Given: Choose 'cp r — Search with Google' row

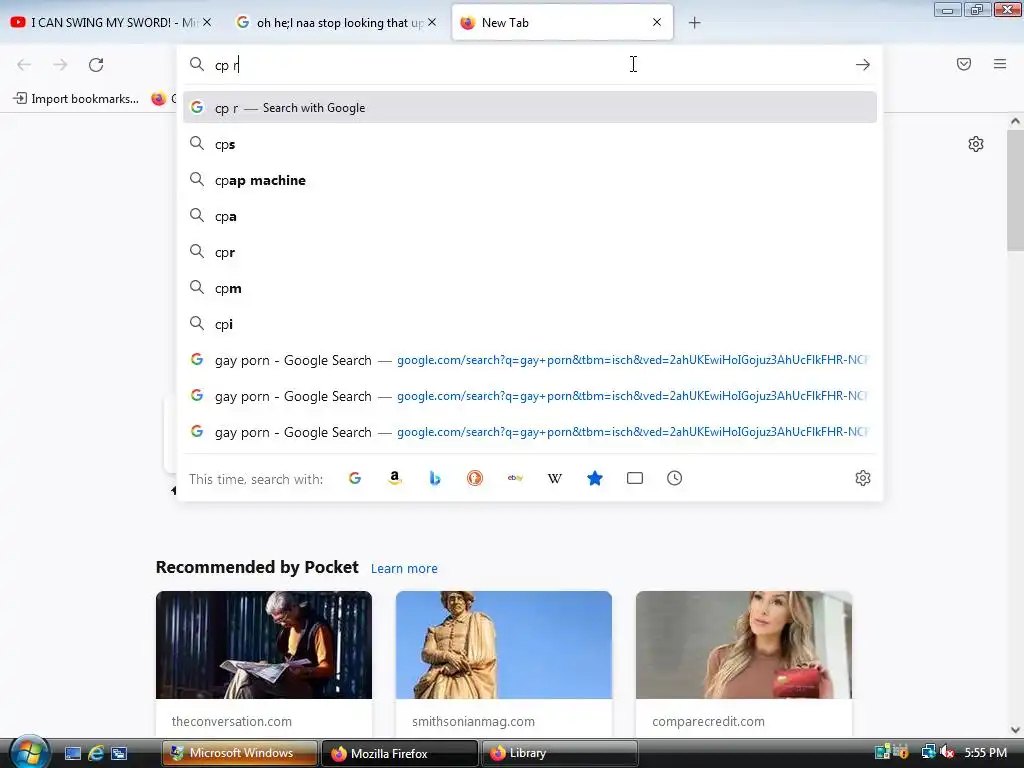Looking at the screenshot, I should point(530,108).
